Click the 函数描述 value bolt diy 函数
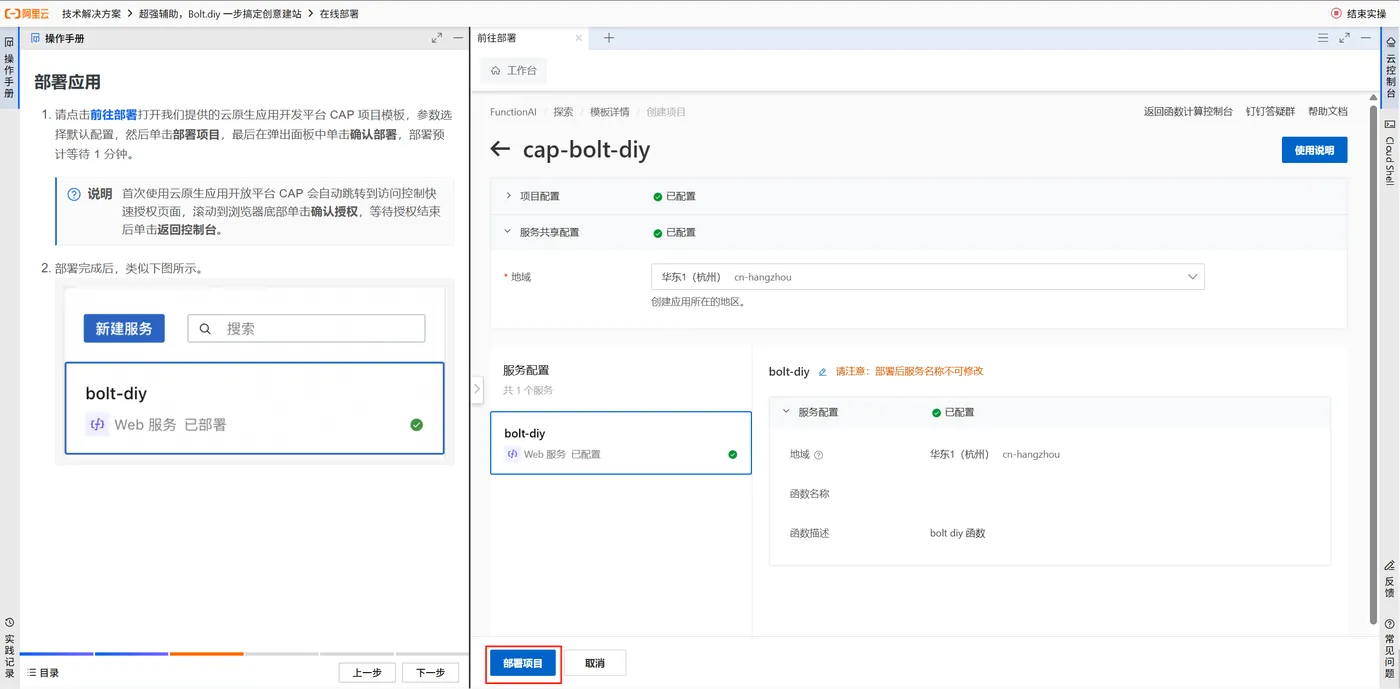 tap(957, 534)
